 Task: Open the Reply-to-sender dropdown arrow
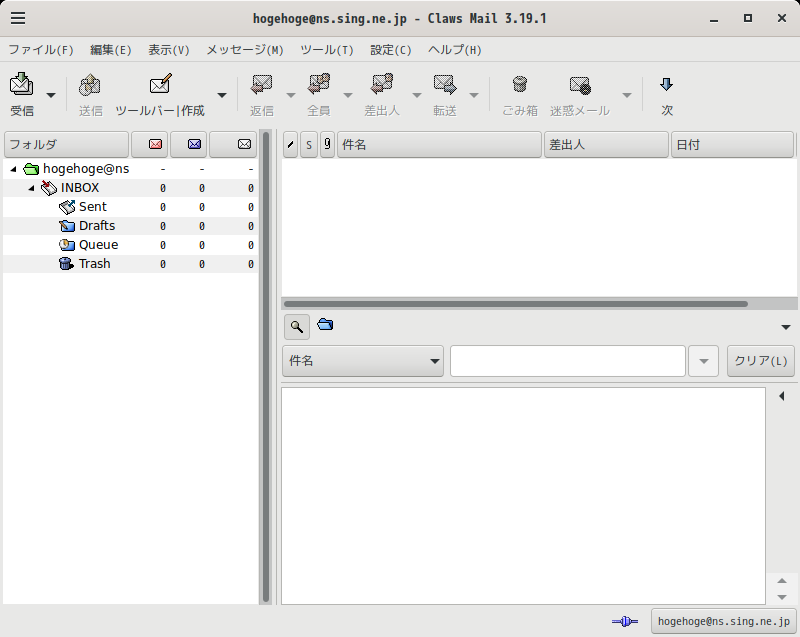pos(417,95)
